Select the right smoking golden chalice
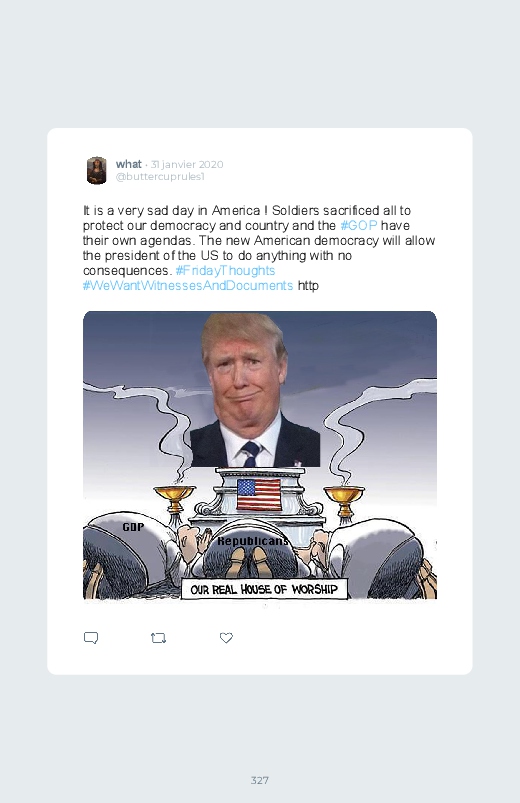This screenshot has height=803, width=520. point(344,500)
